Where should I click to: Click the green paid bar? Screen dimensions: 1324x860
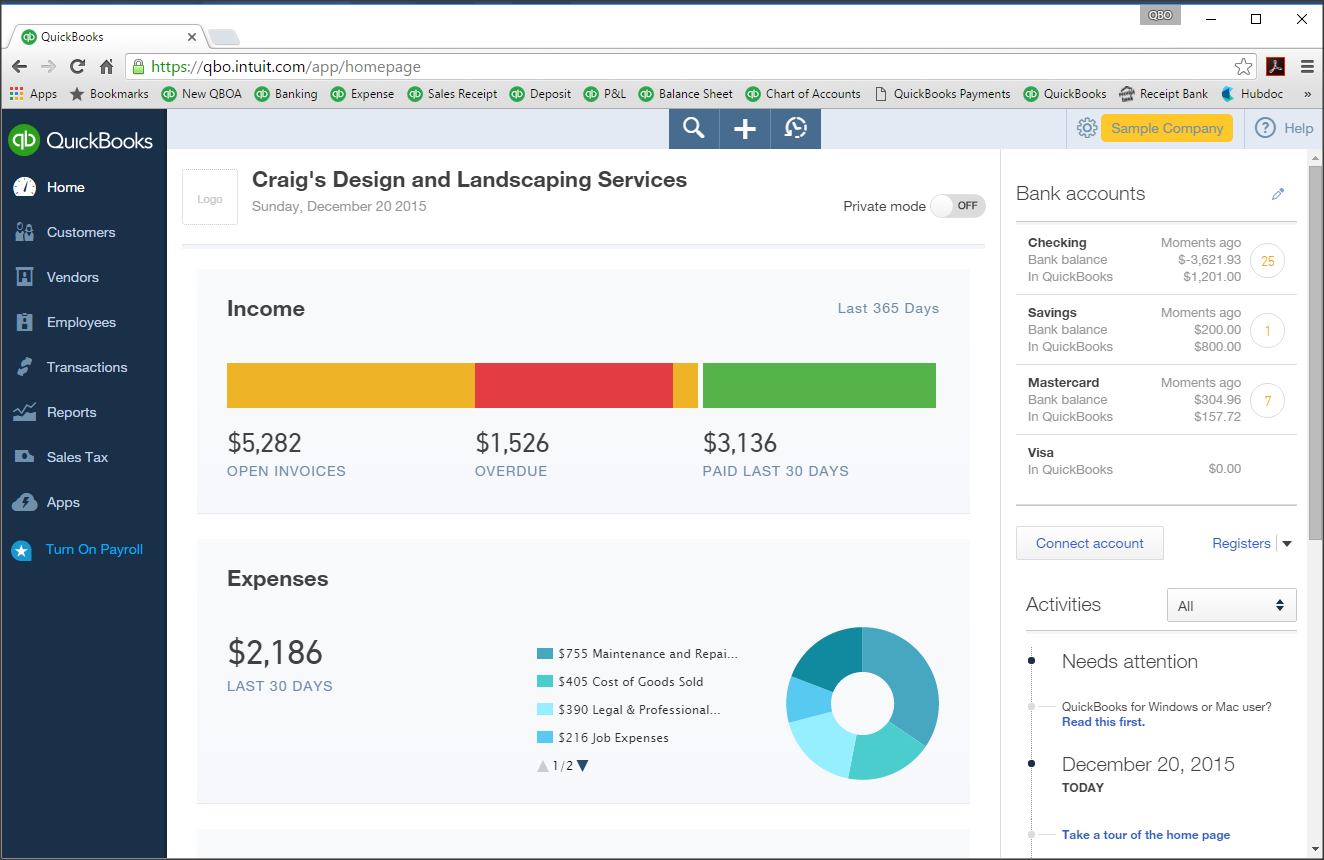pyautogui.click(x=819, y=385)
